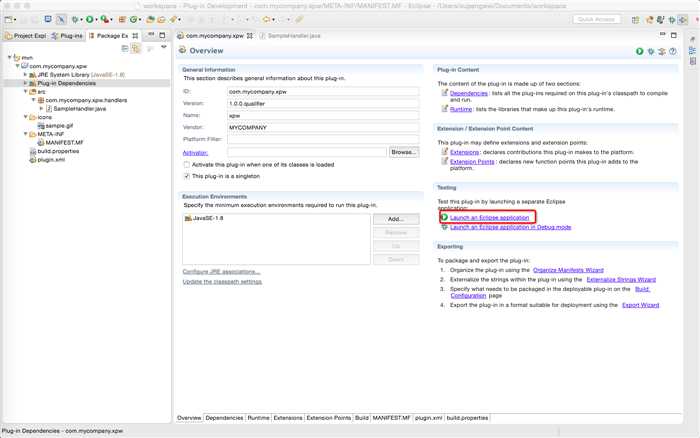Open the Extension Points tab
The height and width of the screenshot is (438, 700).
tap(329, 418)
